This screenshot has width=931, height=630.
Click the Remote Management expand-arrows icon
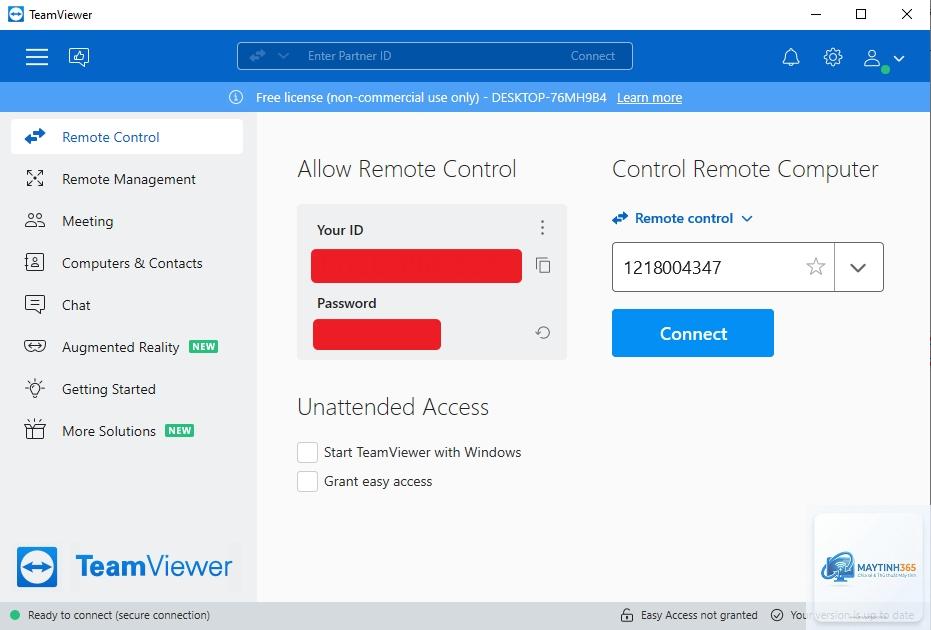[x=35, y=178]
